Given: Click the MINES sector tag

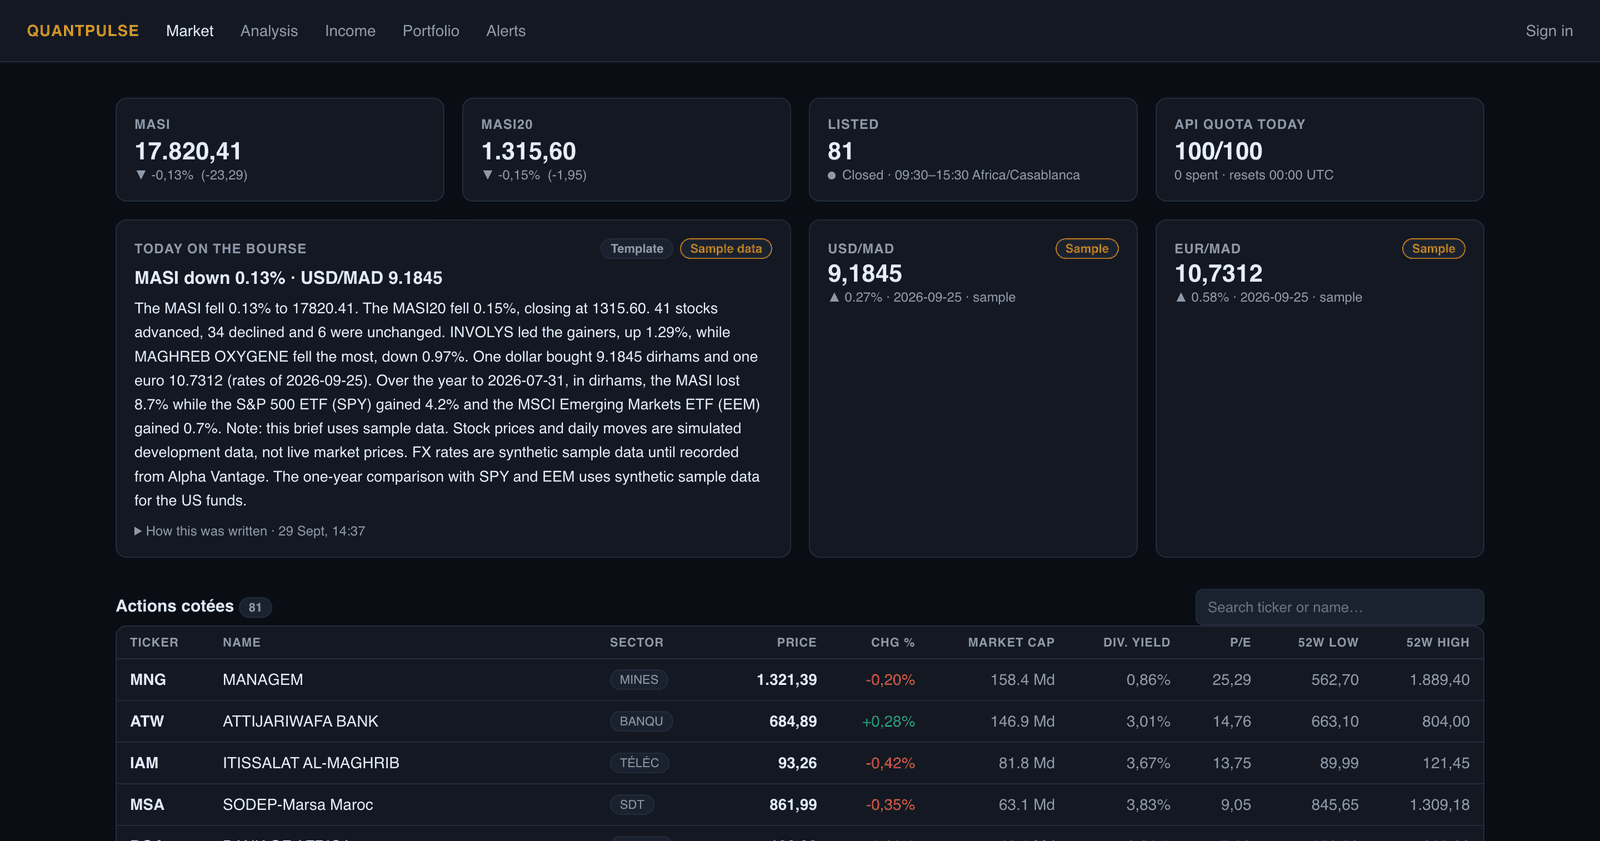Looking at the screenshot, I should [x=639, y=680].
